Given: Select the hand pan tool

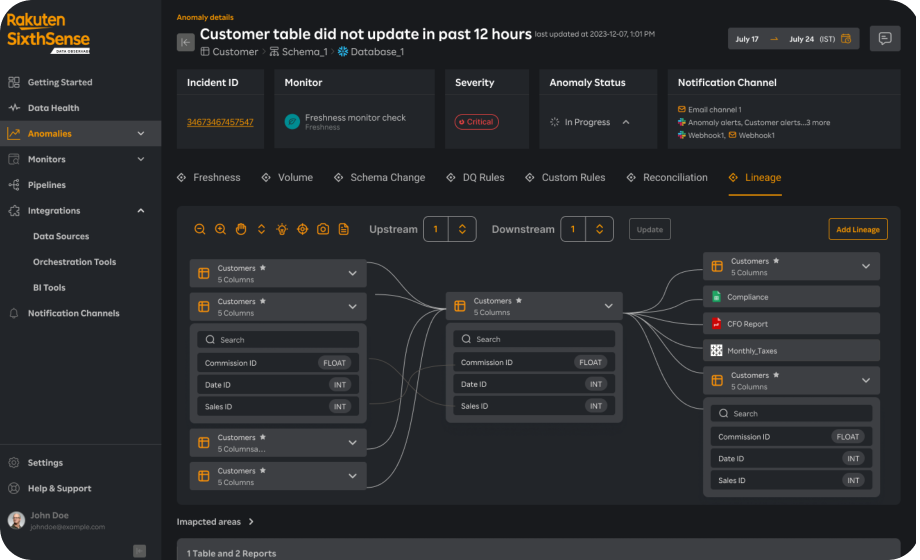Looking at the screenshot, I should pyautogui.click(x=241, y=230).
